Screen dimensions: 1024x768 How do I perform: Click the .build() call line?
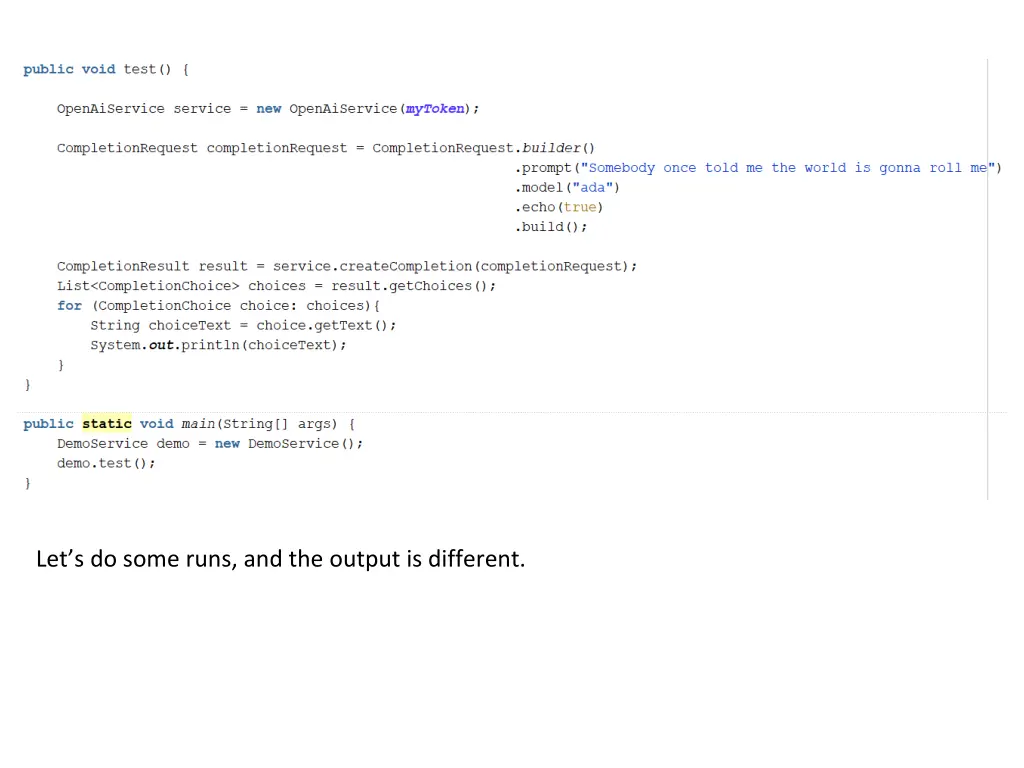click(551, 227)
